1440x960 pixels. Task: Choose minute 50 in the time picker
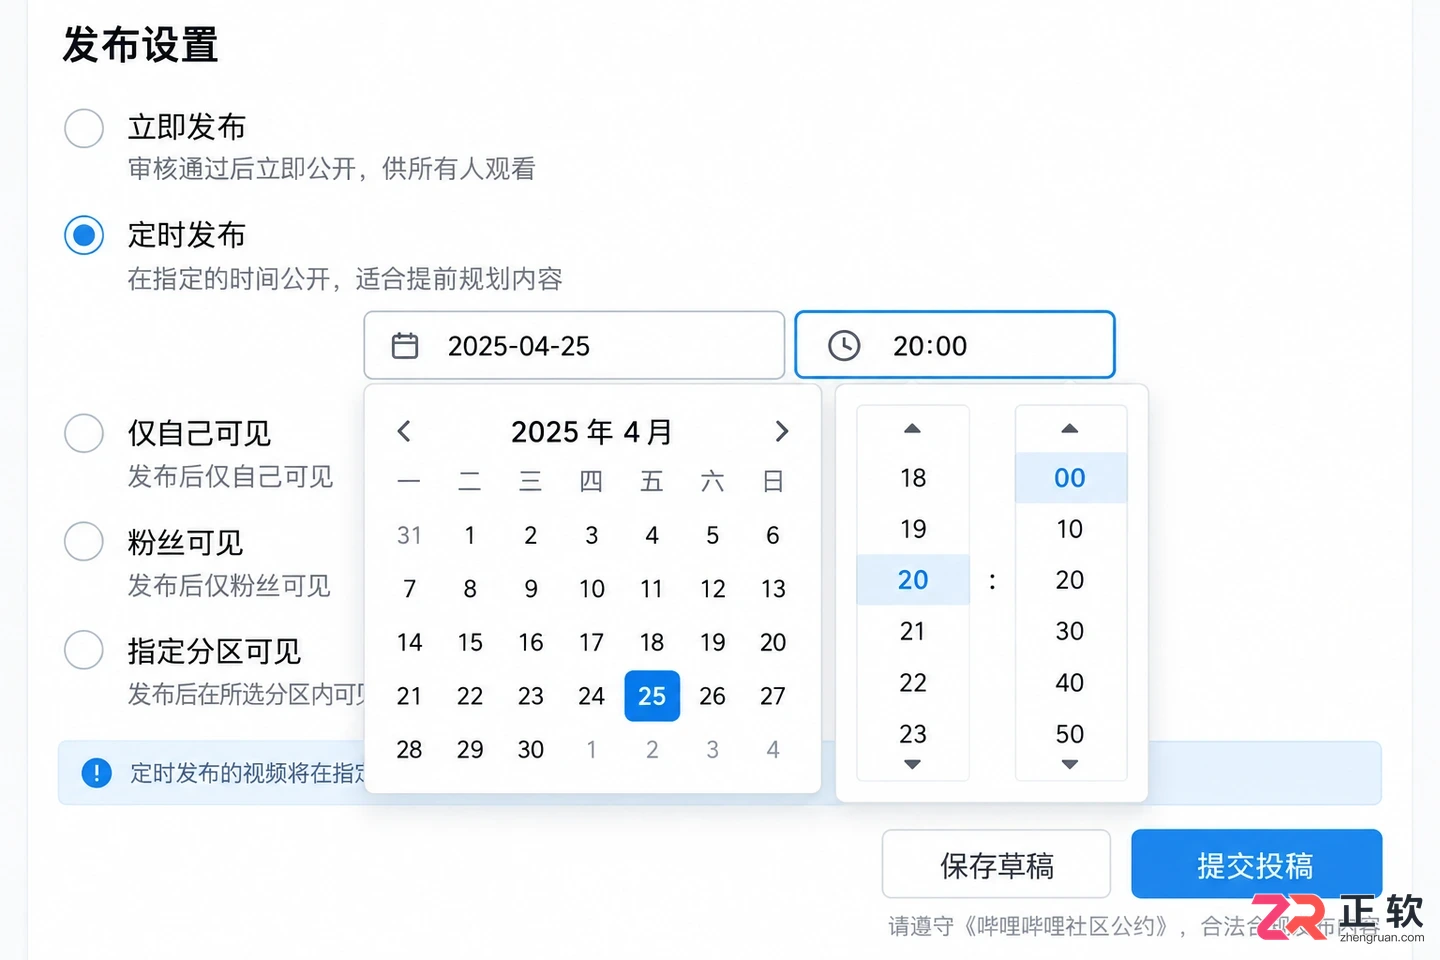click(1070, 734)
